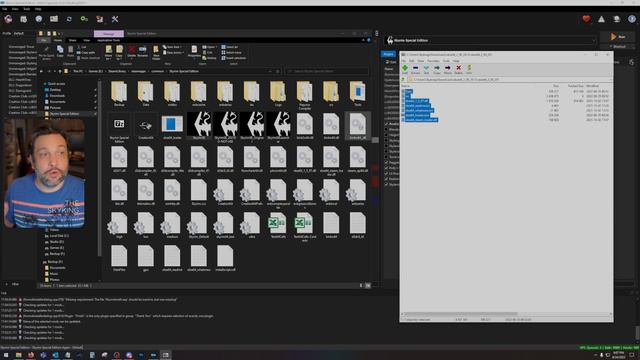640x360 pixels.
Task: Open the Copy to dropdown in Explorer ribbon
Action: tap(119, 53)
